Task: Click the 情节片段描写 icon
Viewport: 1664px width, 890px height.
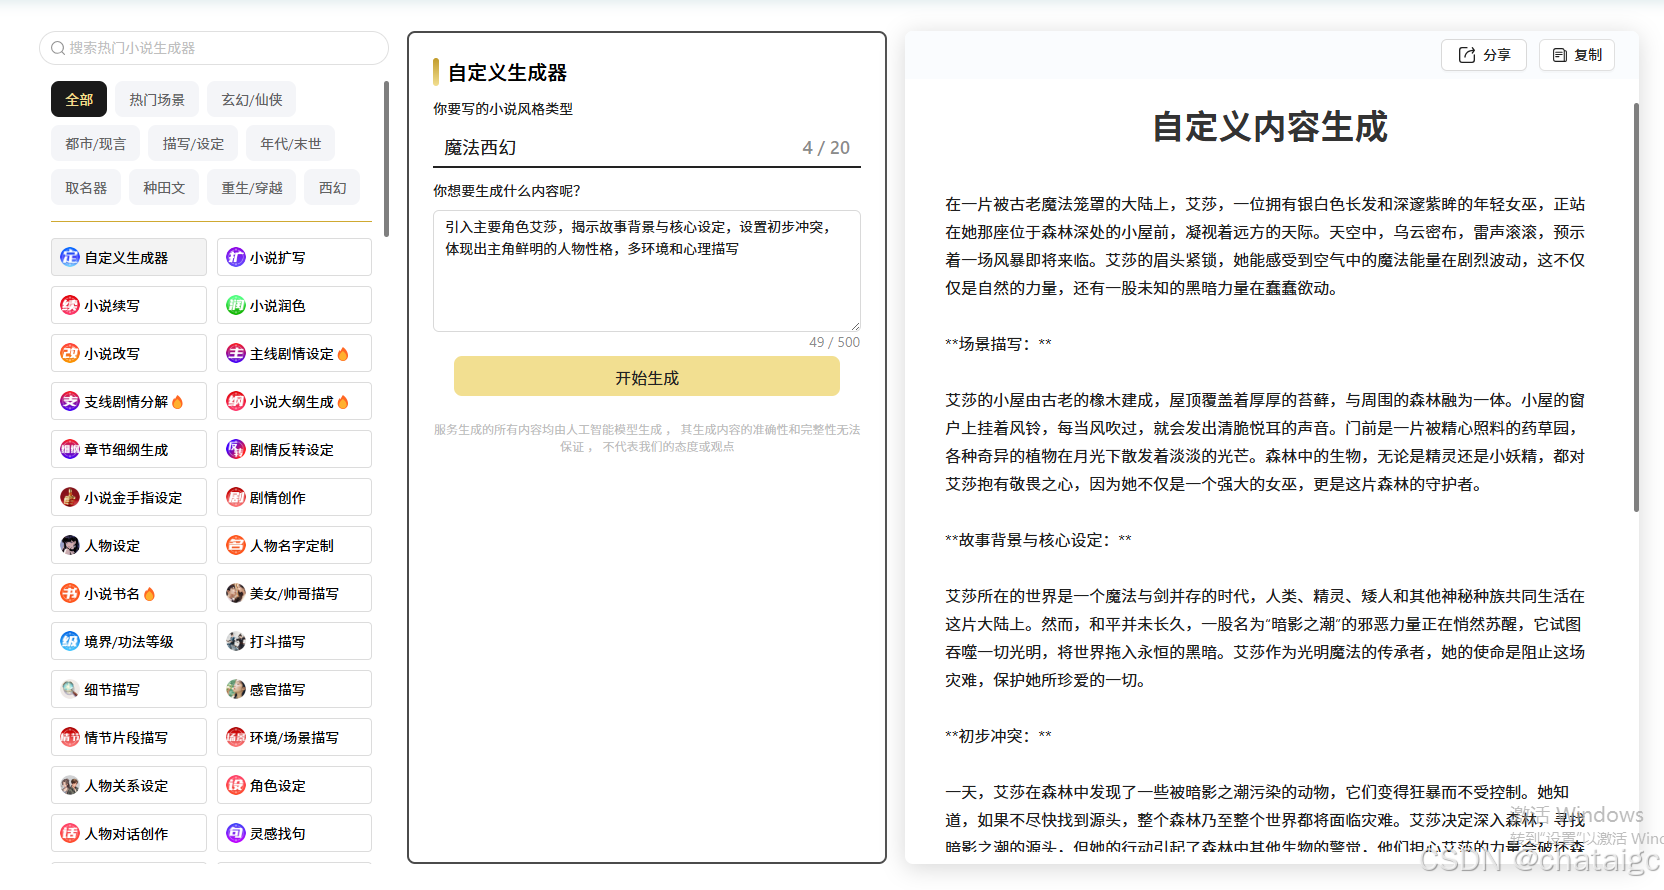Action: tap(70, 737)
